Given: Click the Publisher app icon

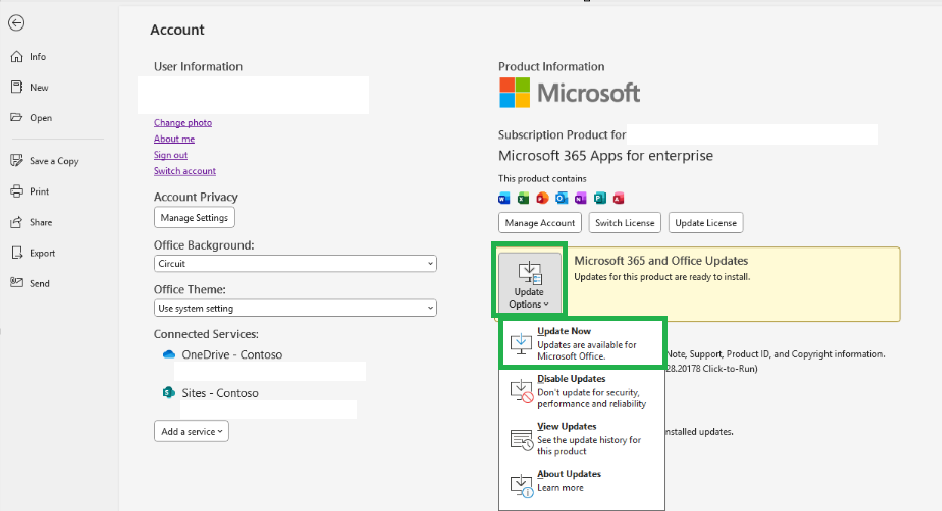Looking at the screenshot, I should point(600,198).
